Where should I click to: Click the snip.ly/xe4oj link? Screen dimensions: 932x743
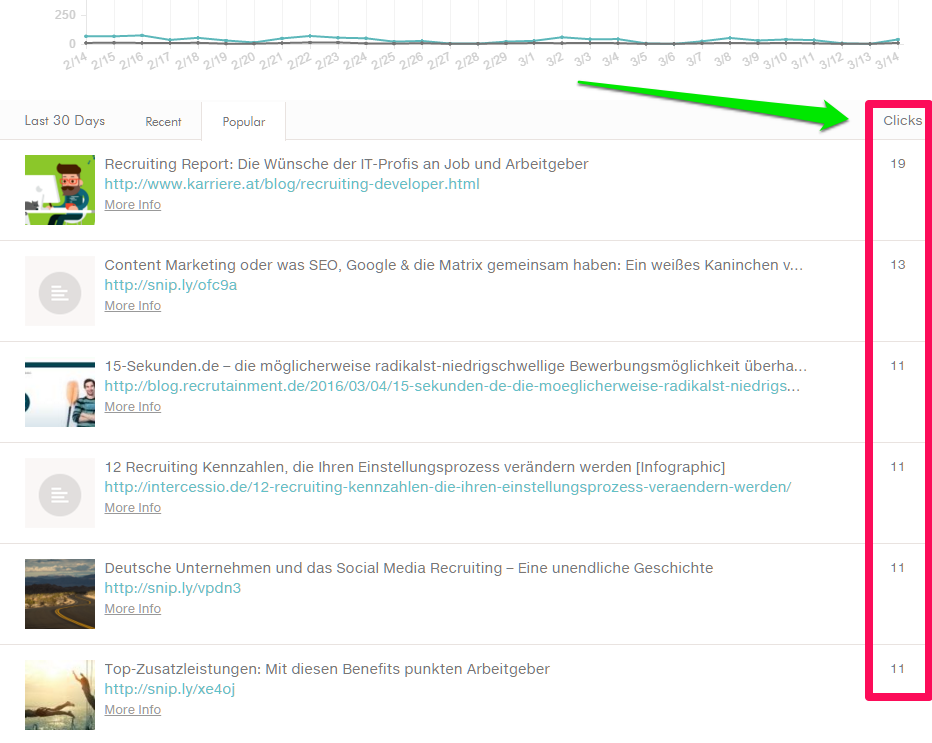click(x=171, y=689)
